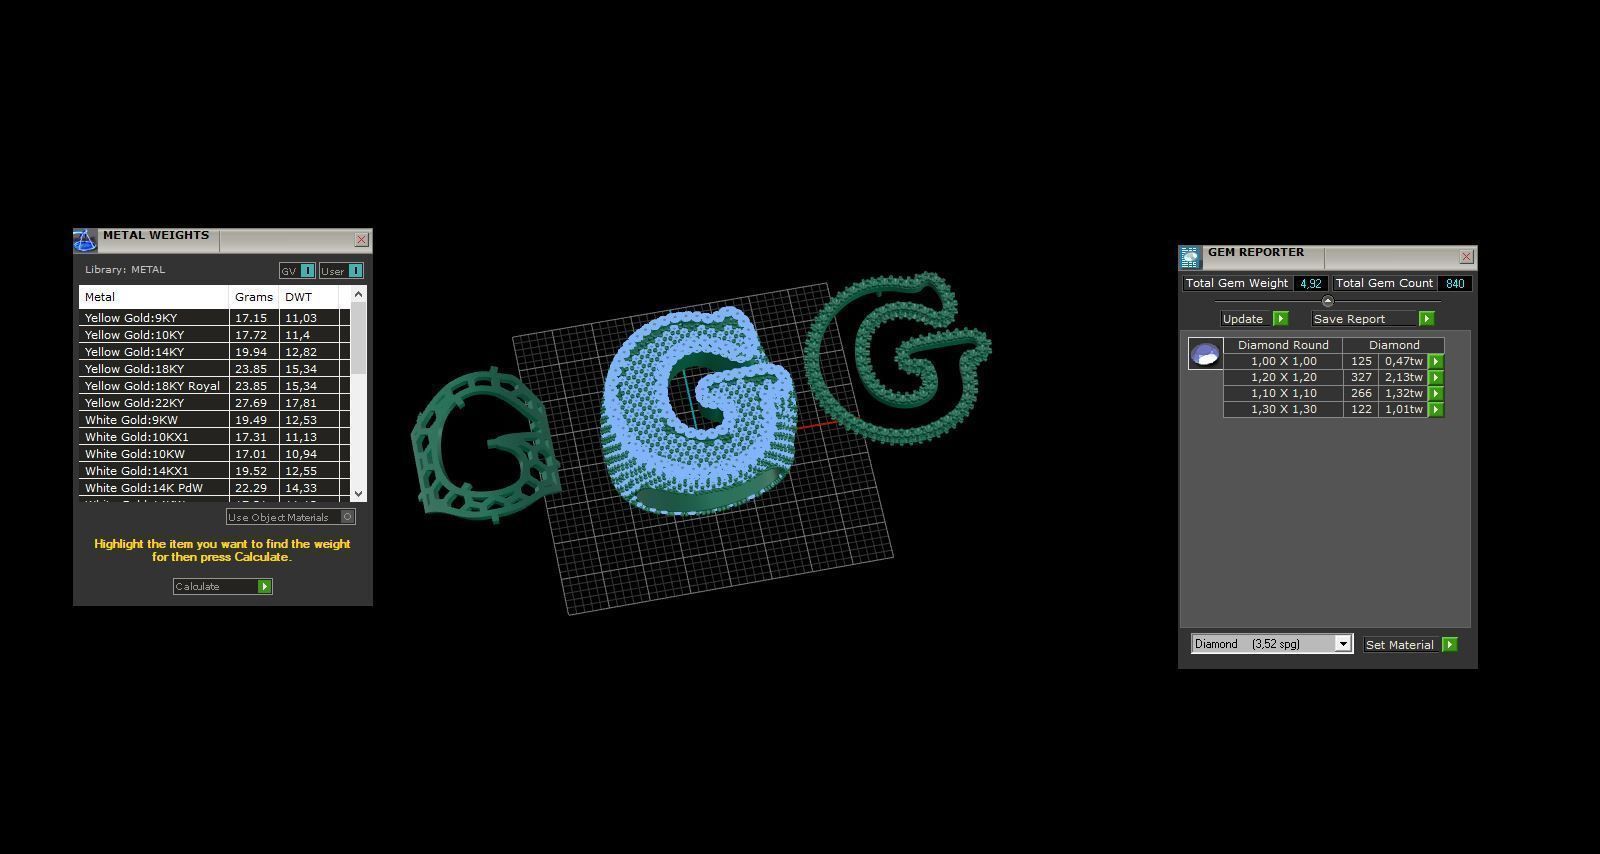This screenshot has width=1600, height=854.
Task: Click the Total Gem Count value 840
Action: [x=1455, y=283]
